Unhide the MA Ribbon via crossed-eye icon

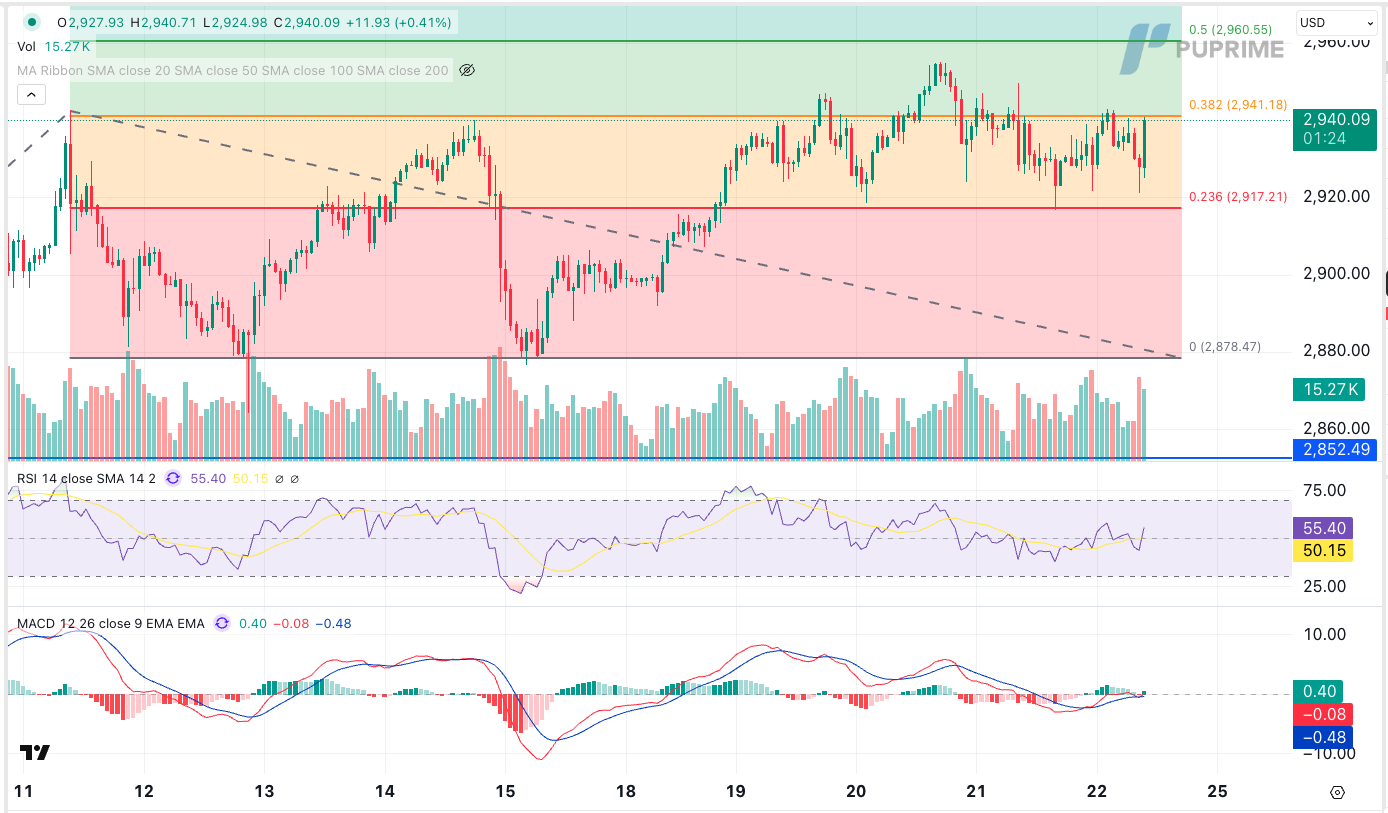(x=466, y=70)
